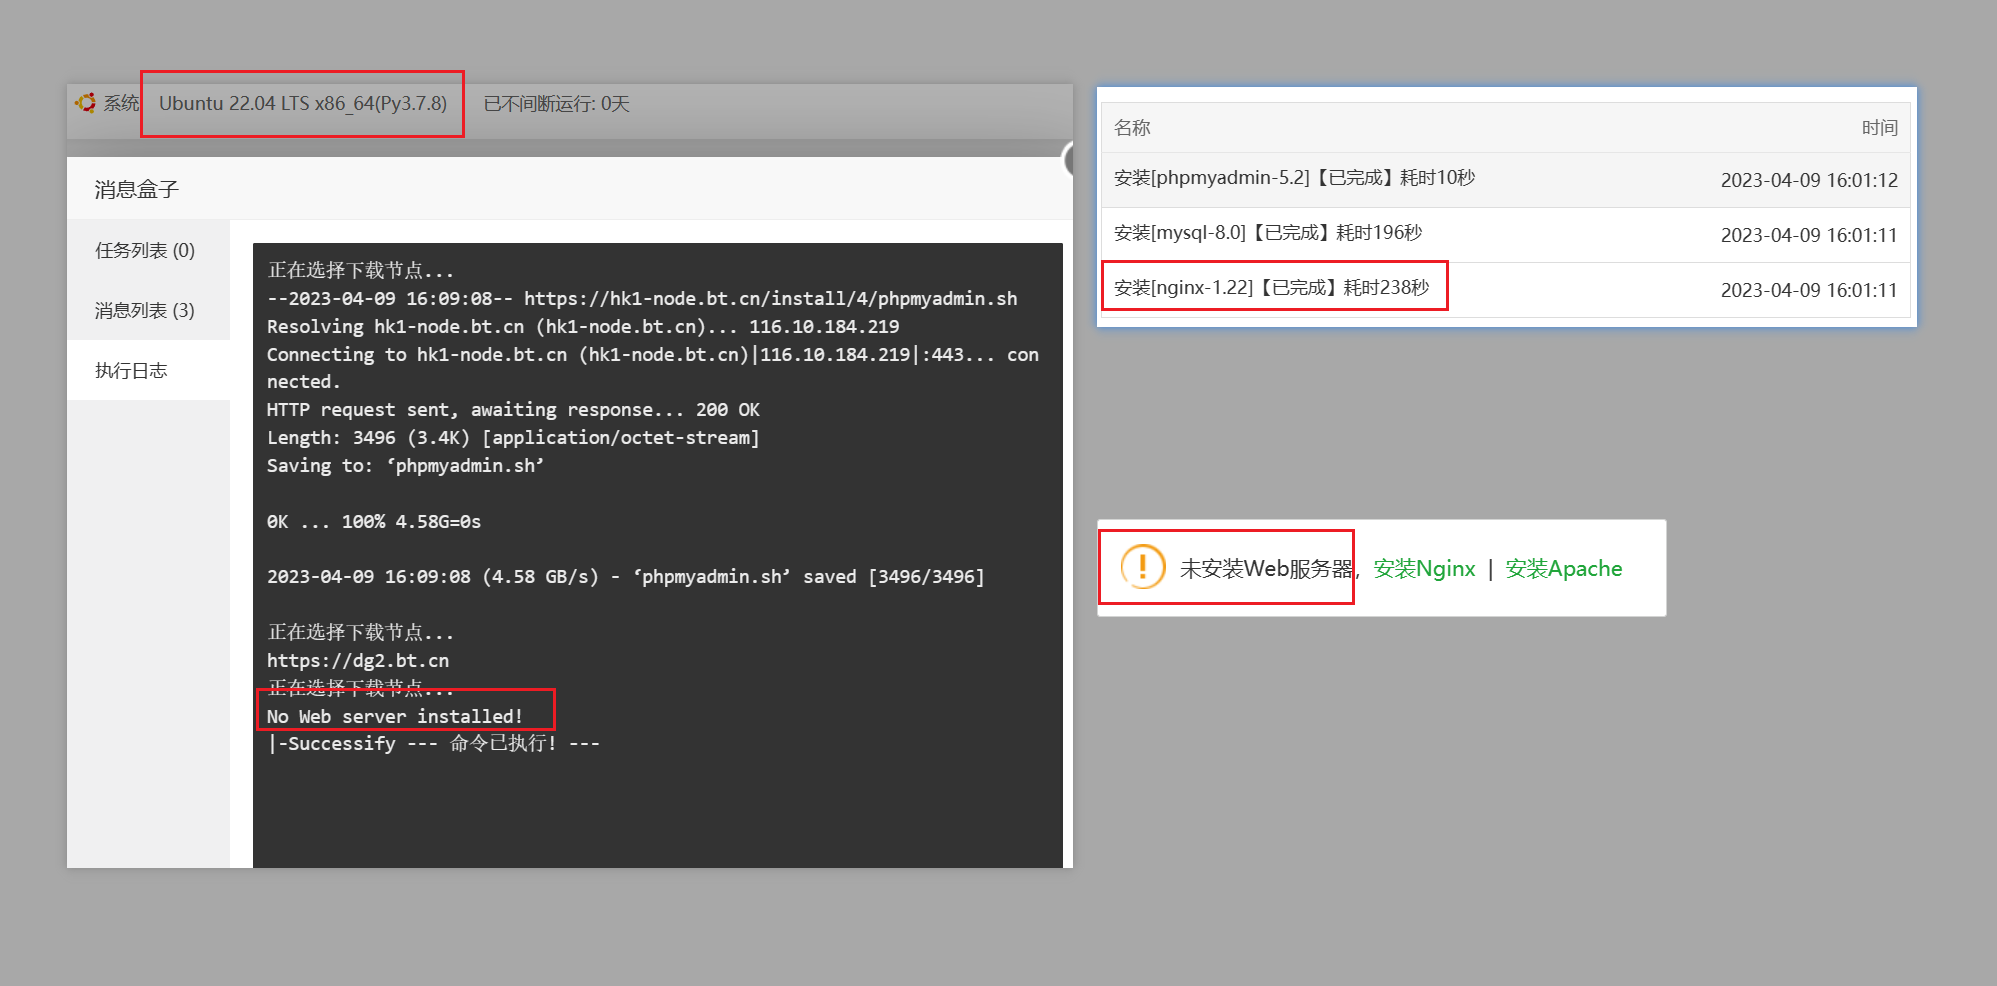Click the 'Resolving hk1-node.bt.cn' log line
This screenshot has height=986, width=1997.
(583, 326)
